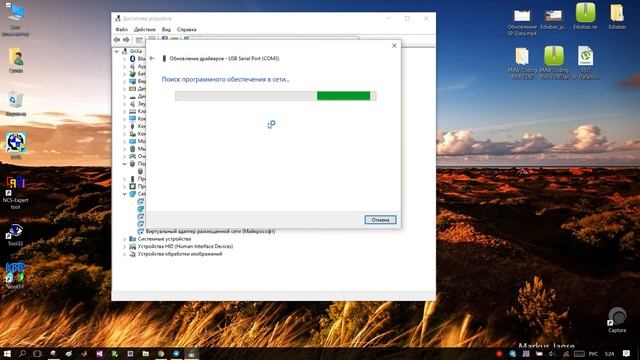Open the BMW Coding Tools rar archive on desktop
Viewport: 640px width, 360px height.
(554, 62)
